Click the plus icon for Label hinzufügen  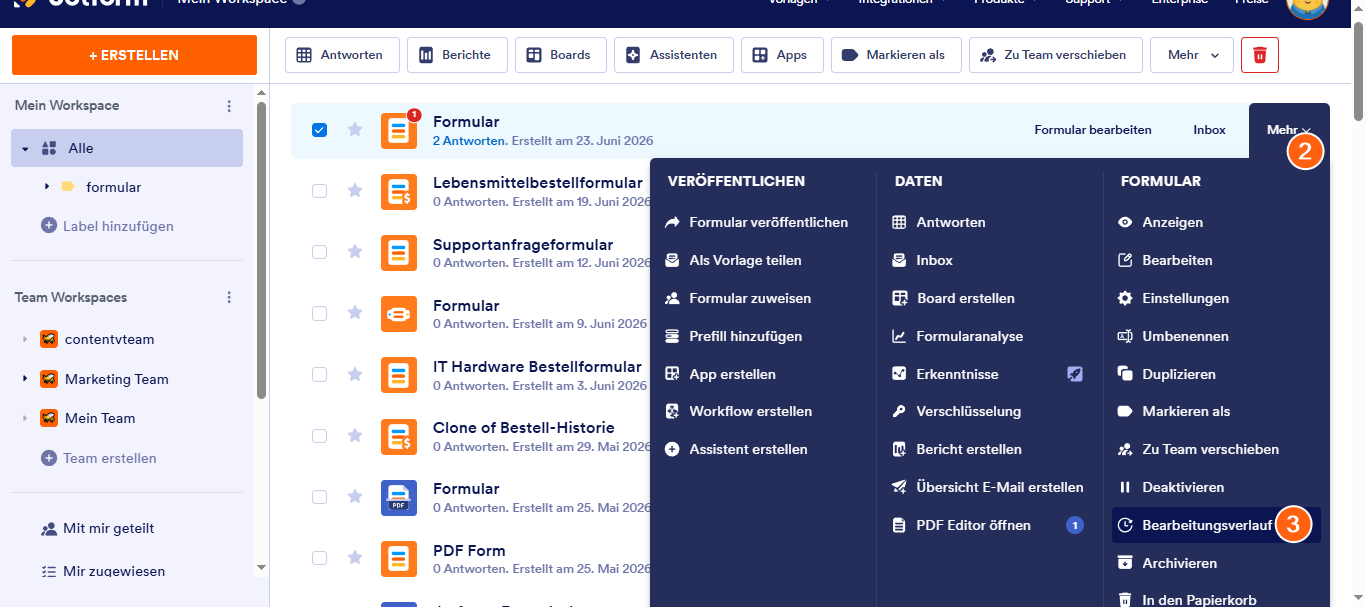(49, 226)
